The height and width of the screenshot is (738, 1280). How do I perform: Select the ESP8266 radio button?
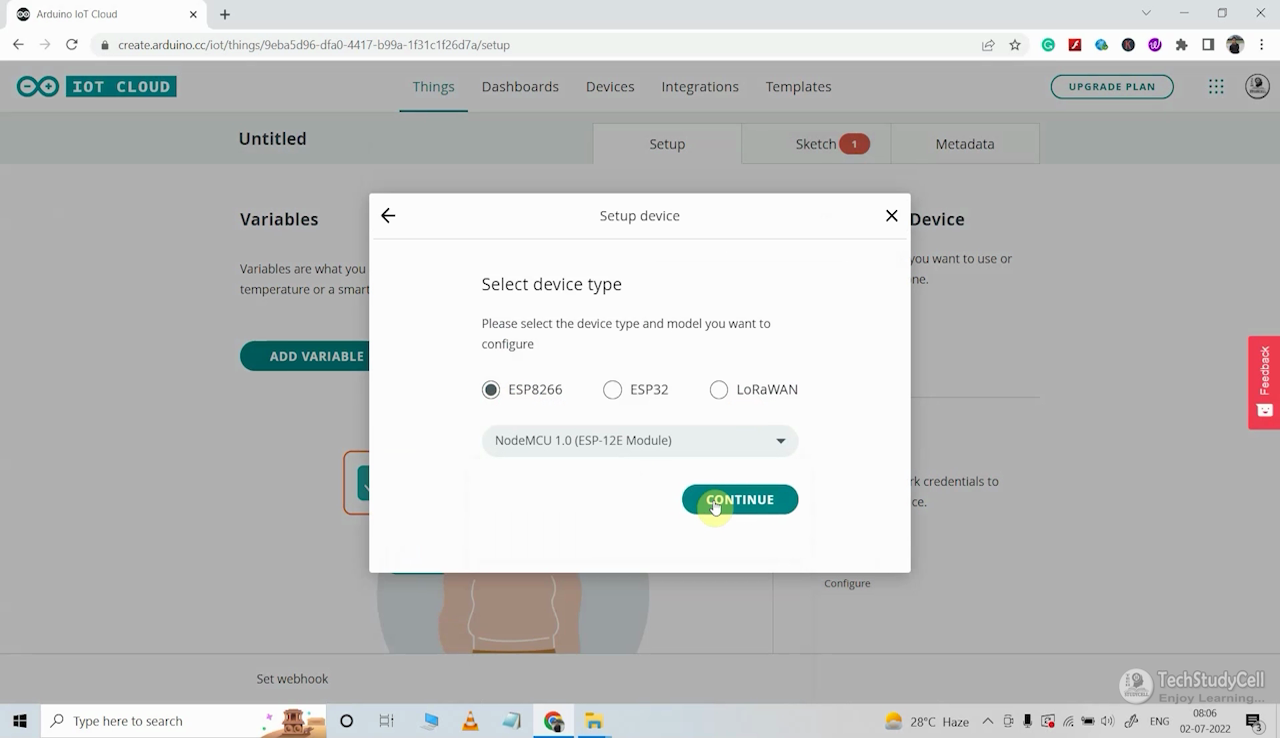point(490,390)
